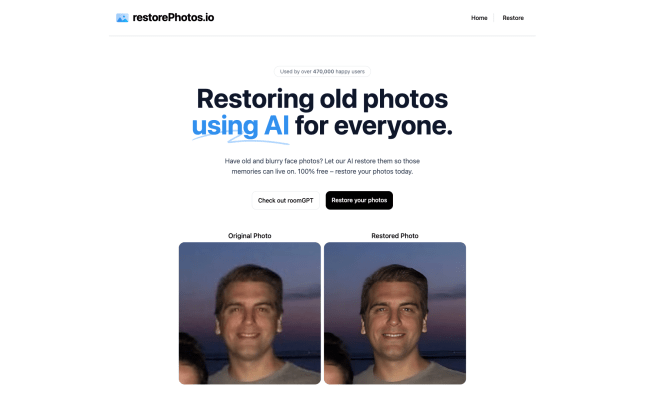Screen dimensions: 650x400
Task: Click the Restored Photo caption label
Action: pyautogui.click(x=395, y=235)
